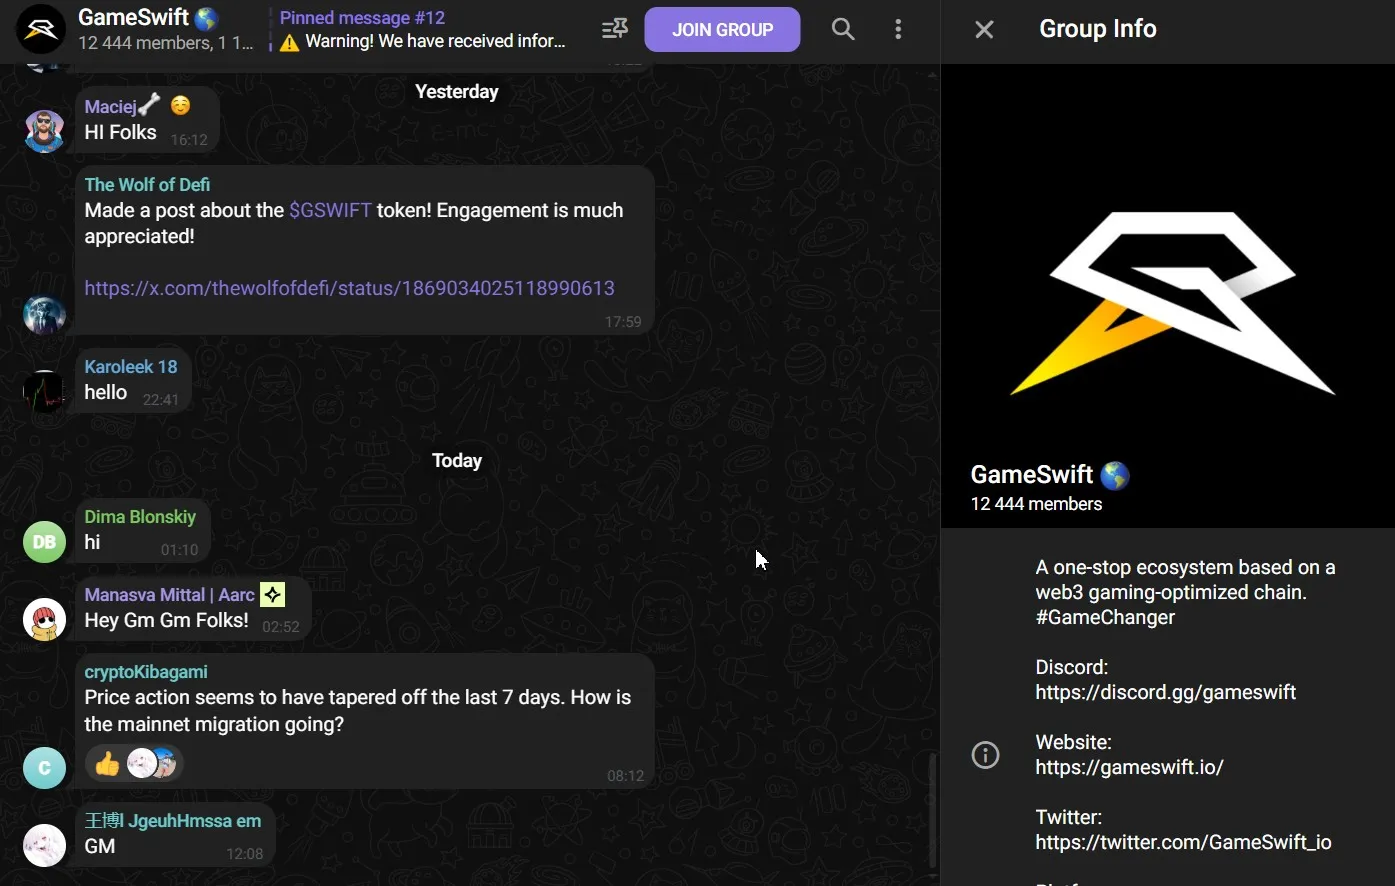Screen dimensions: 1395x886
Task: Click the info circle icon in Group Info
Action: click(985, 755)
